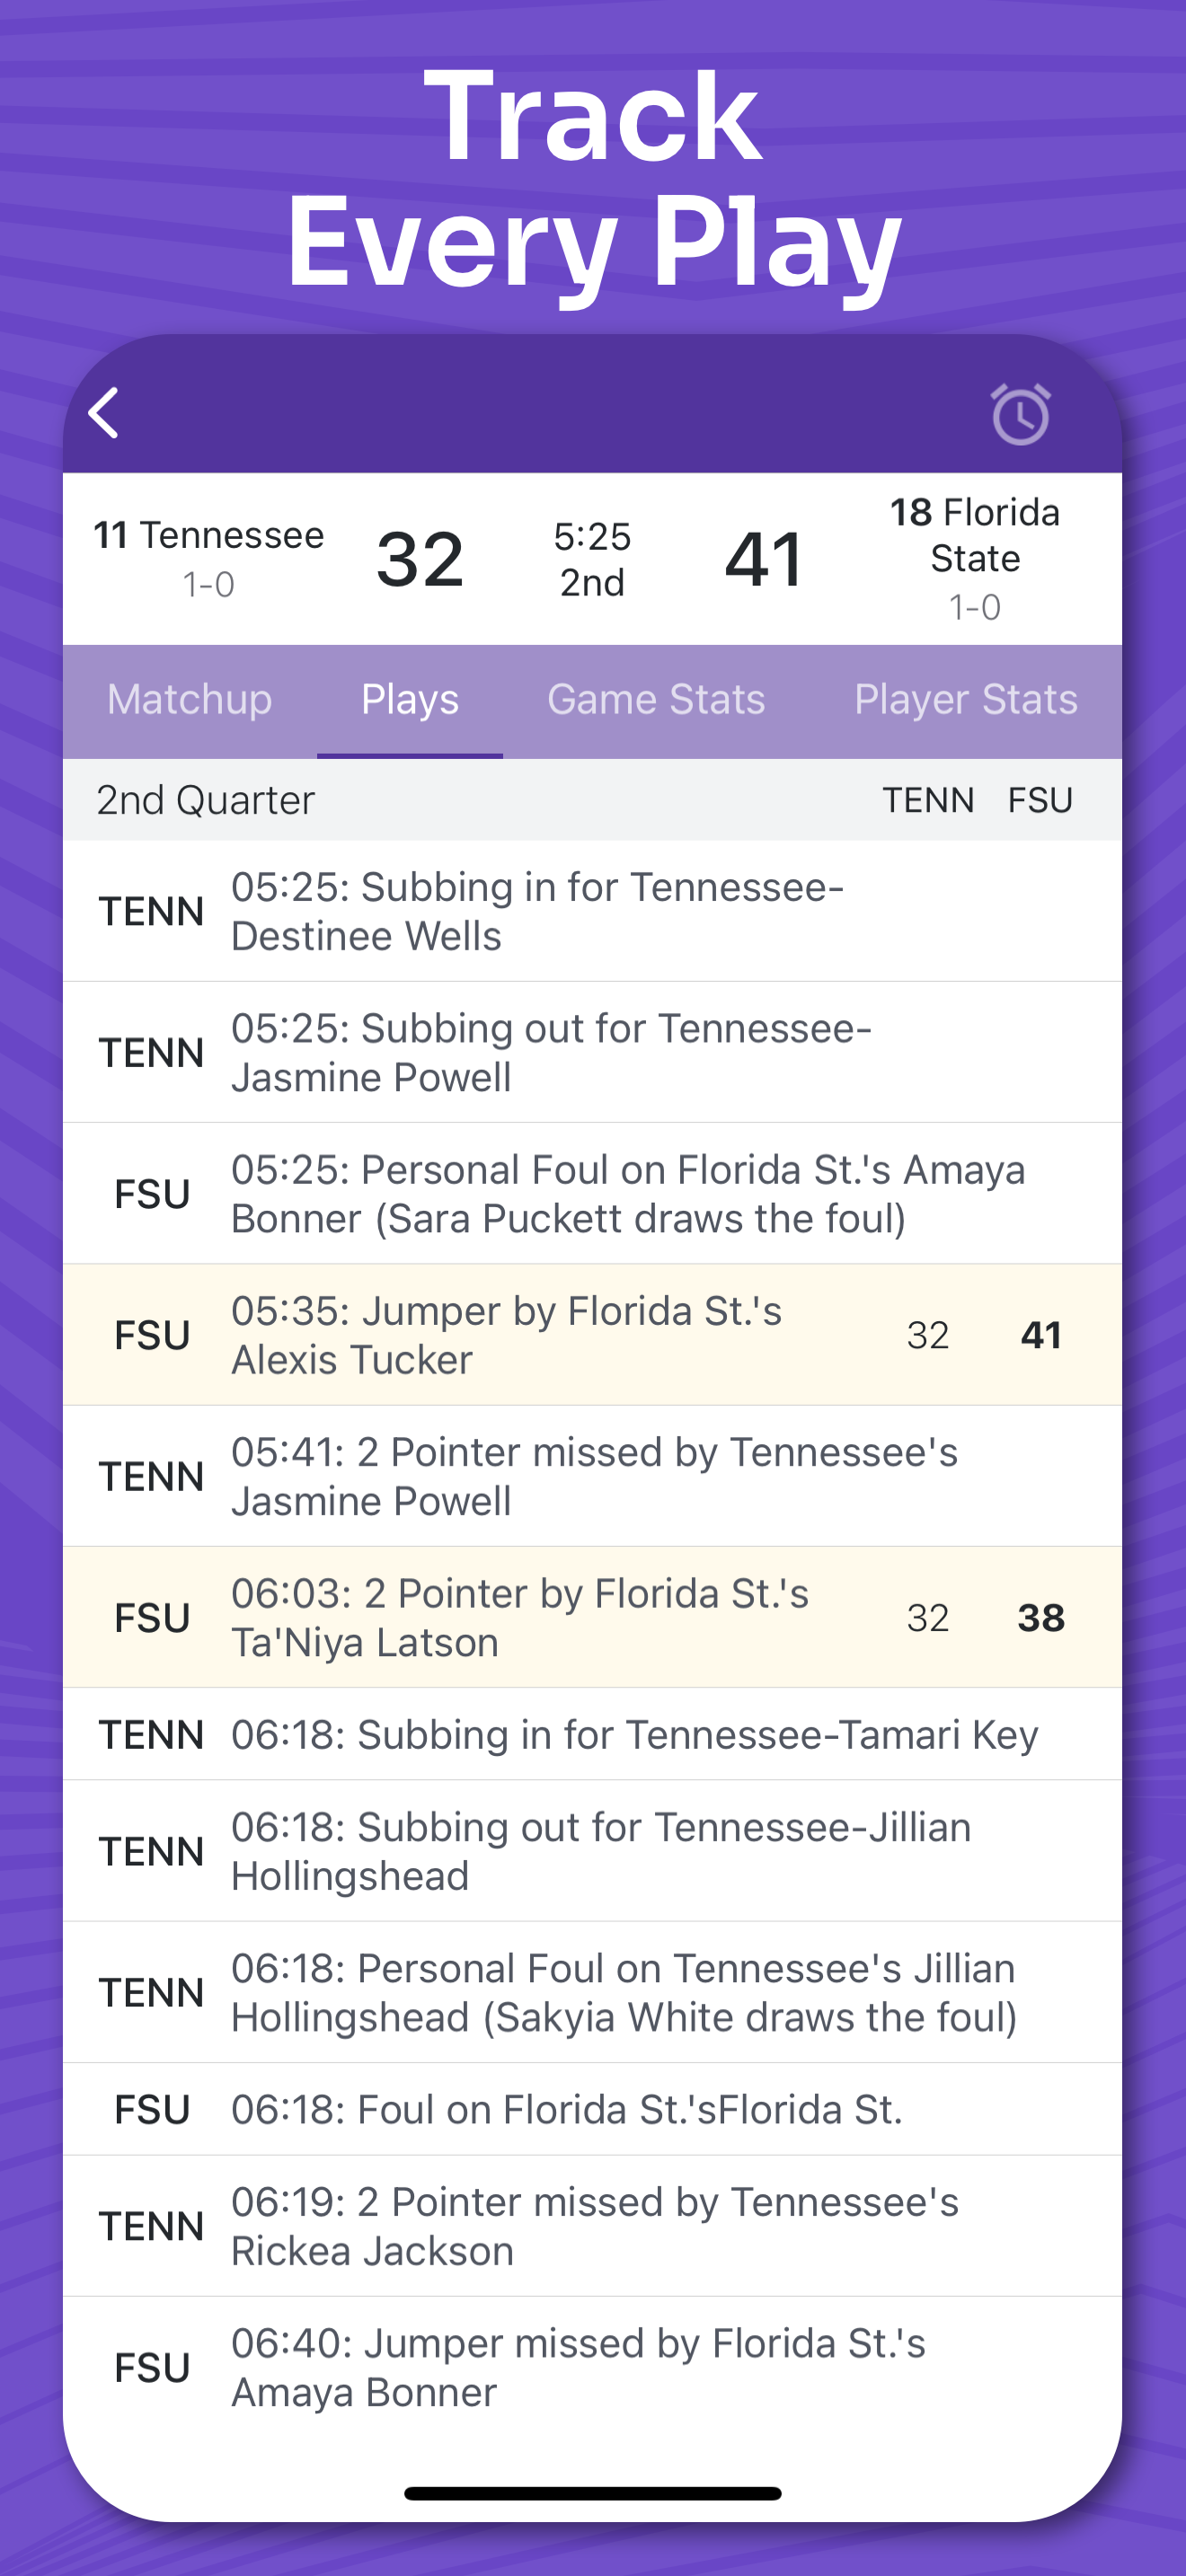The height and width of the screenshot is (2576, 1186).
Task: Tap Jasmine Powell's missed 2 Pointer play
Action: (x=594, y=1476)
